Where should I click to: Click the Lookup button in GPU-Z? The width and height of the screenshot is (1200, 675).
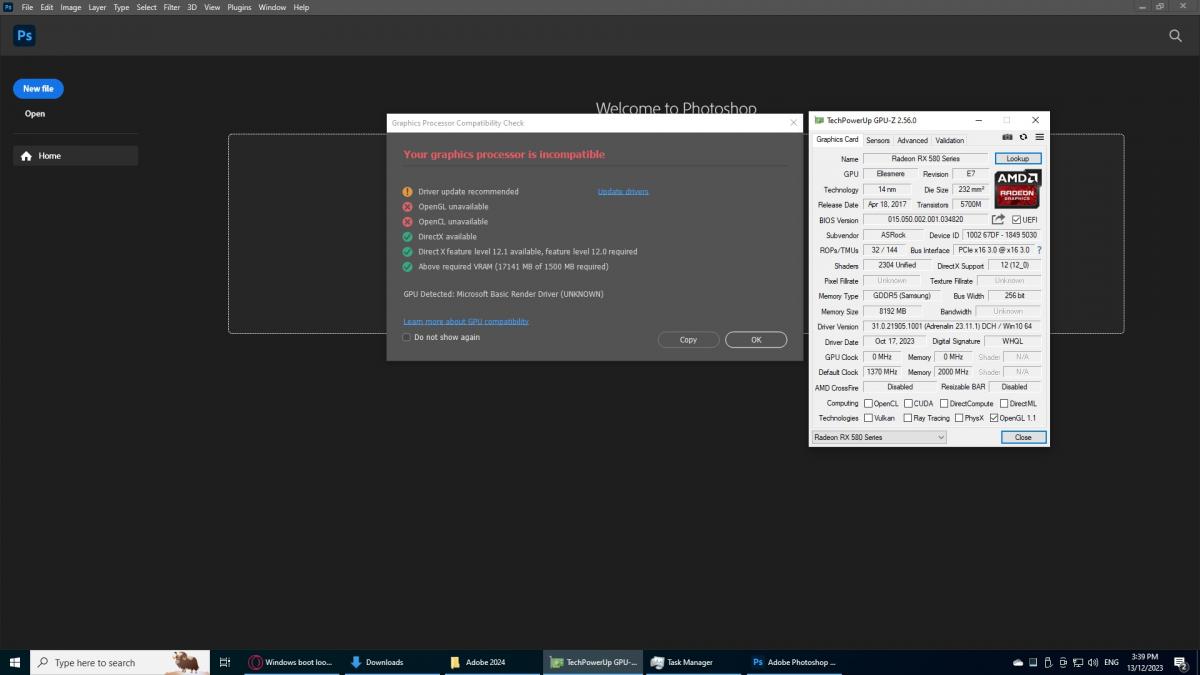click(x=1018, y=158)
